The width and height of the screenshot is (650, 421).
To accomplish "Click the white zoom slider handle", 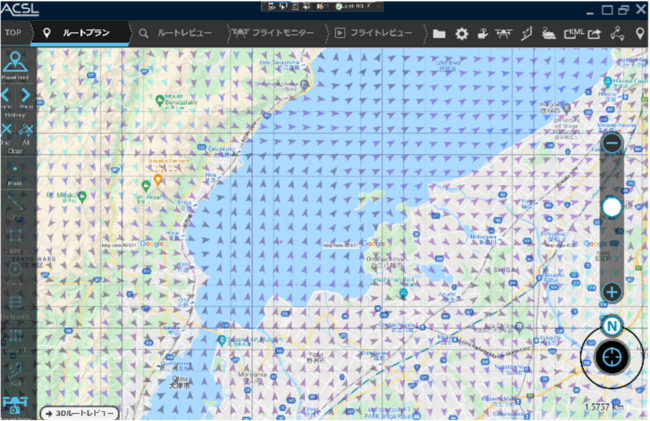I will pos(612,207).
